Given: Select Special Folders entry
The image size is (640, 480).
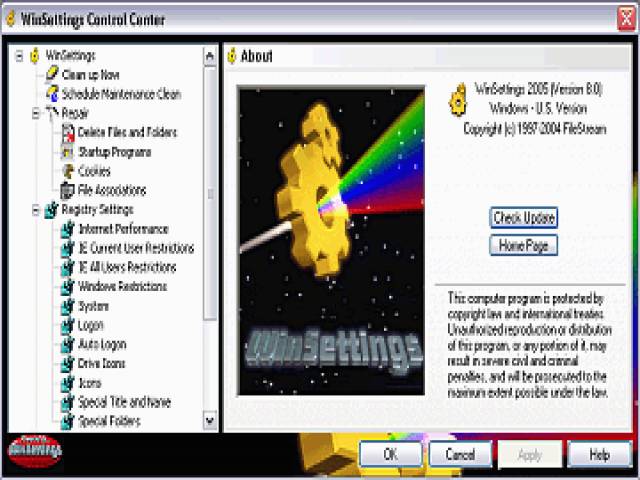Looking at the screenshot, I should point(109,421).
